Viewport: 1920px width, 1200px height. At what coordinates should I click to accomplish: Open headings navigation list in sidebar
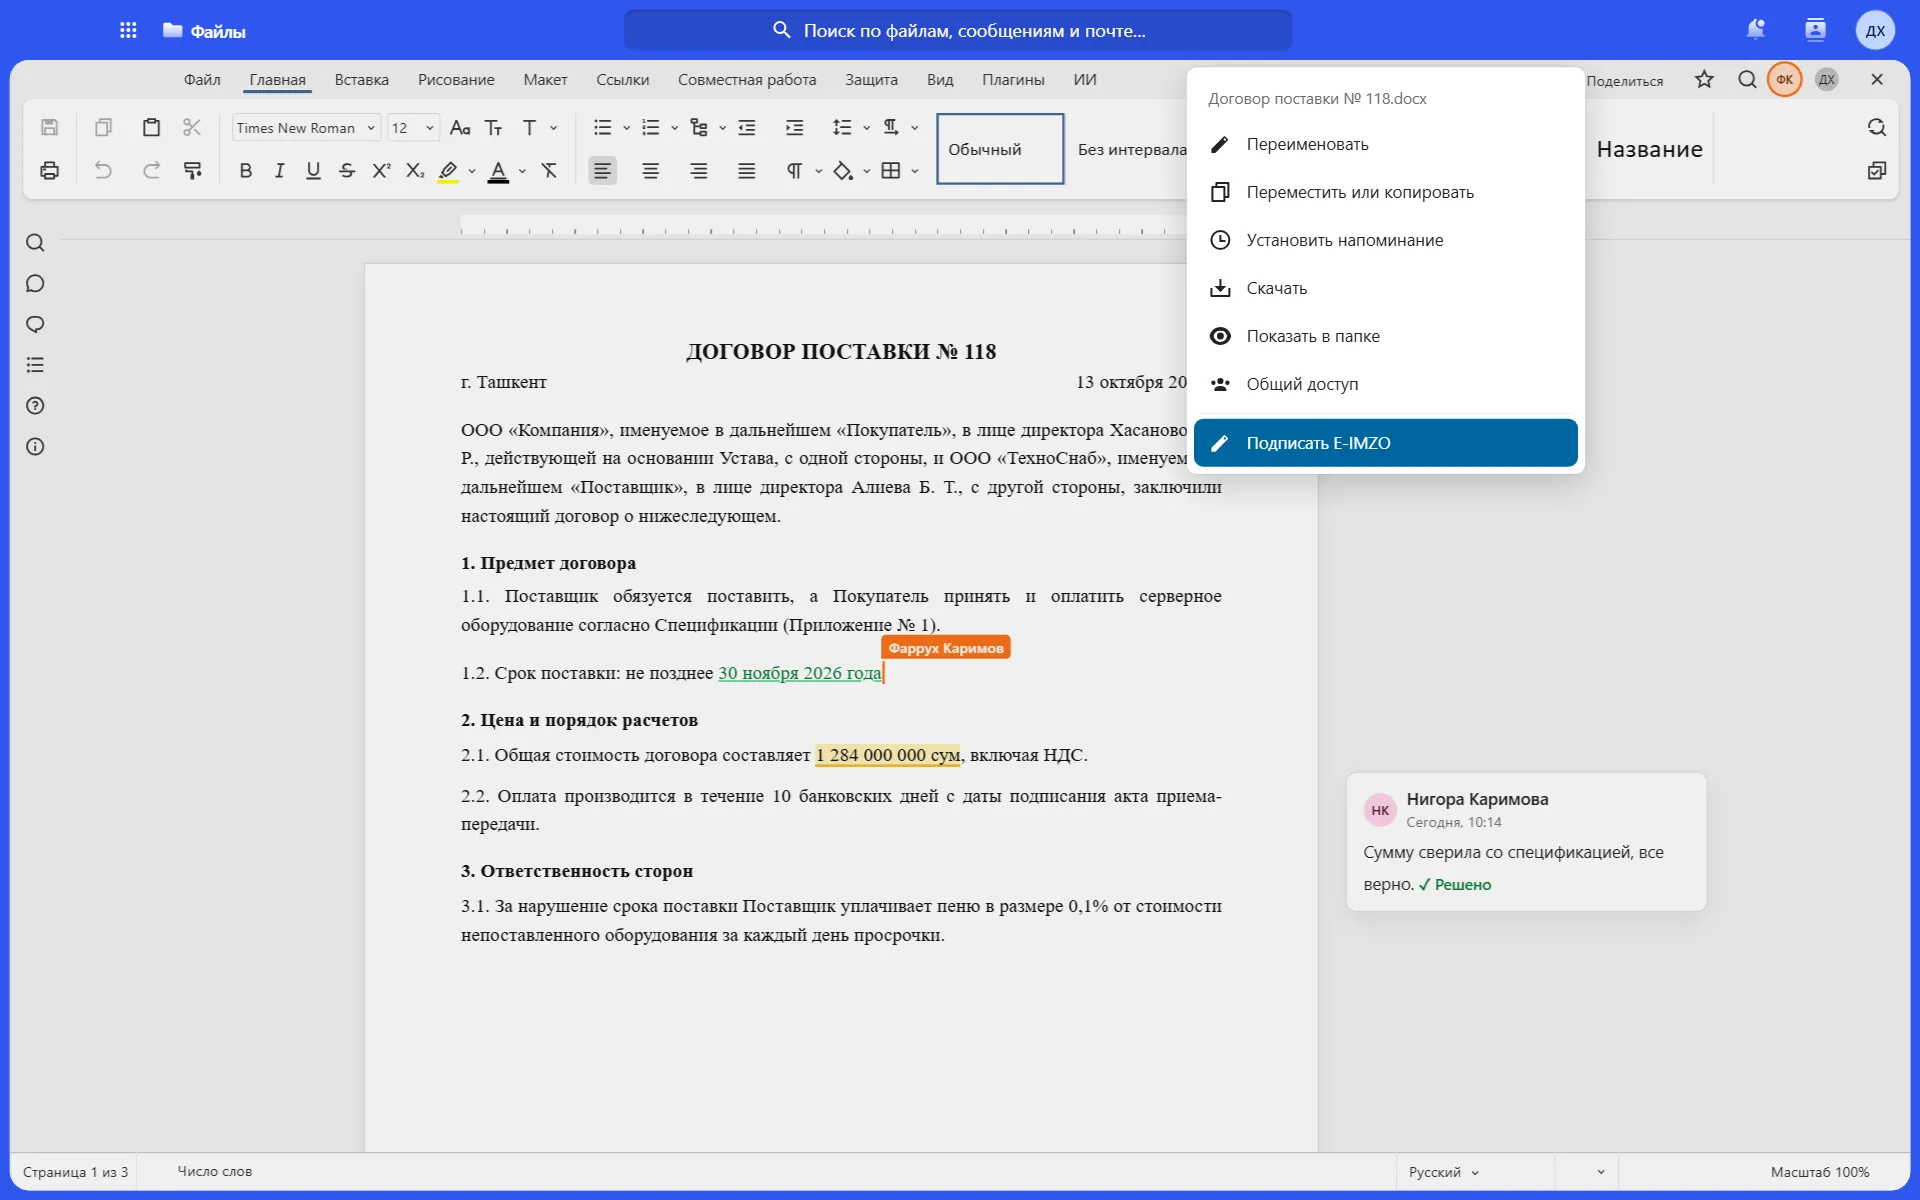tap(35, 365)
